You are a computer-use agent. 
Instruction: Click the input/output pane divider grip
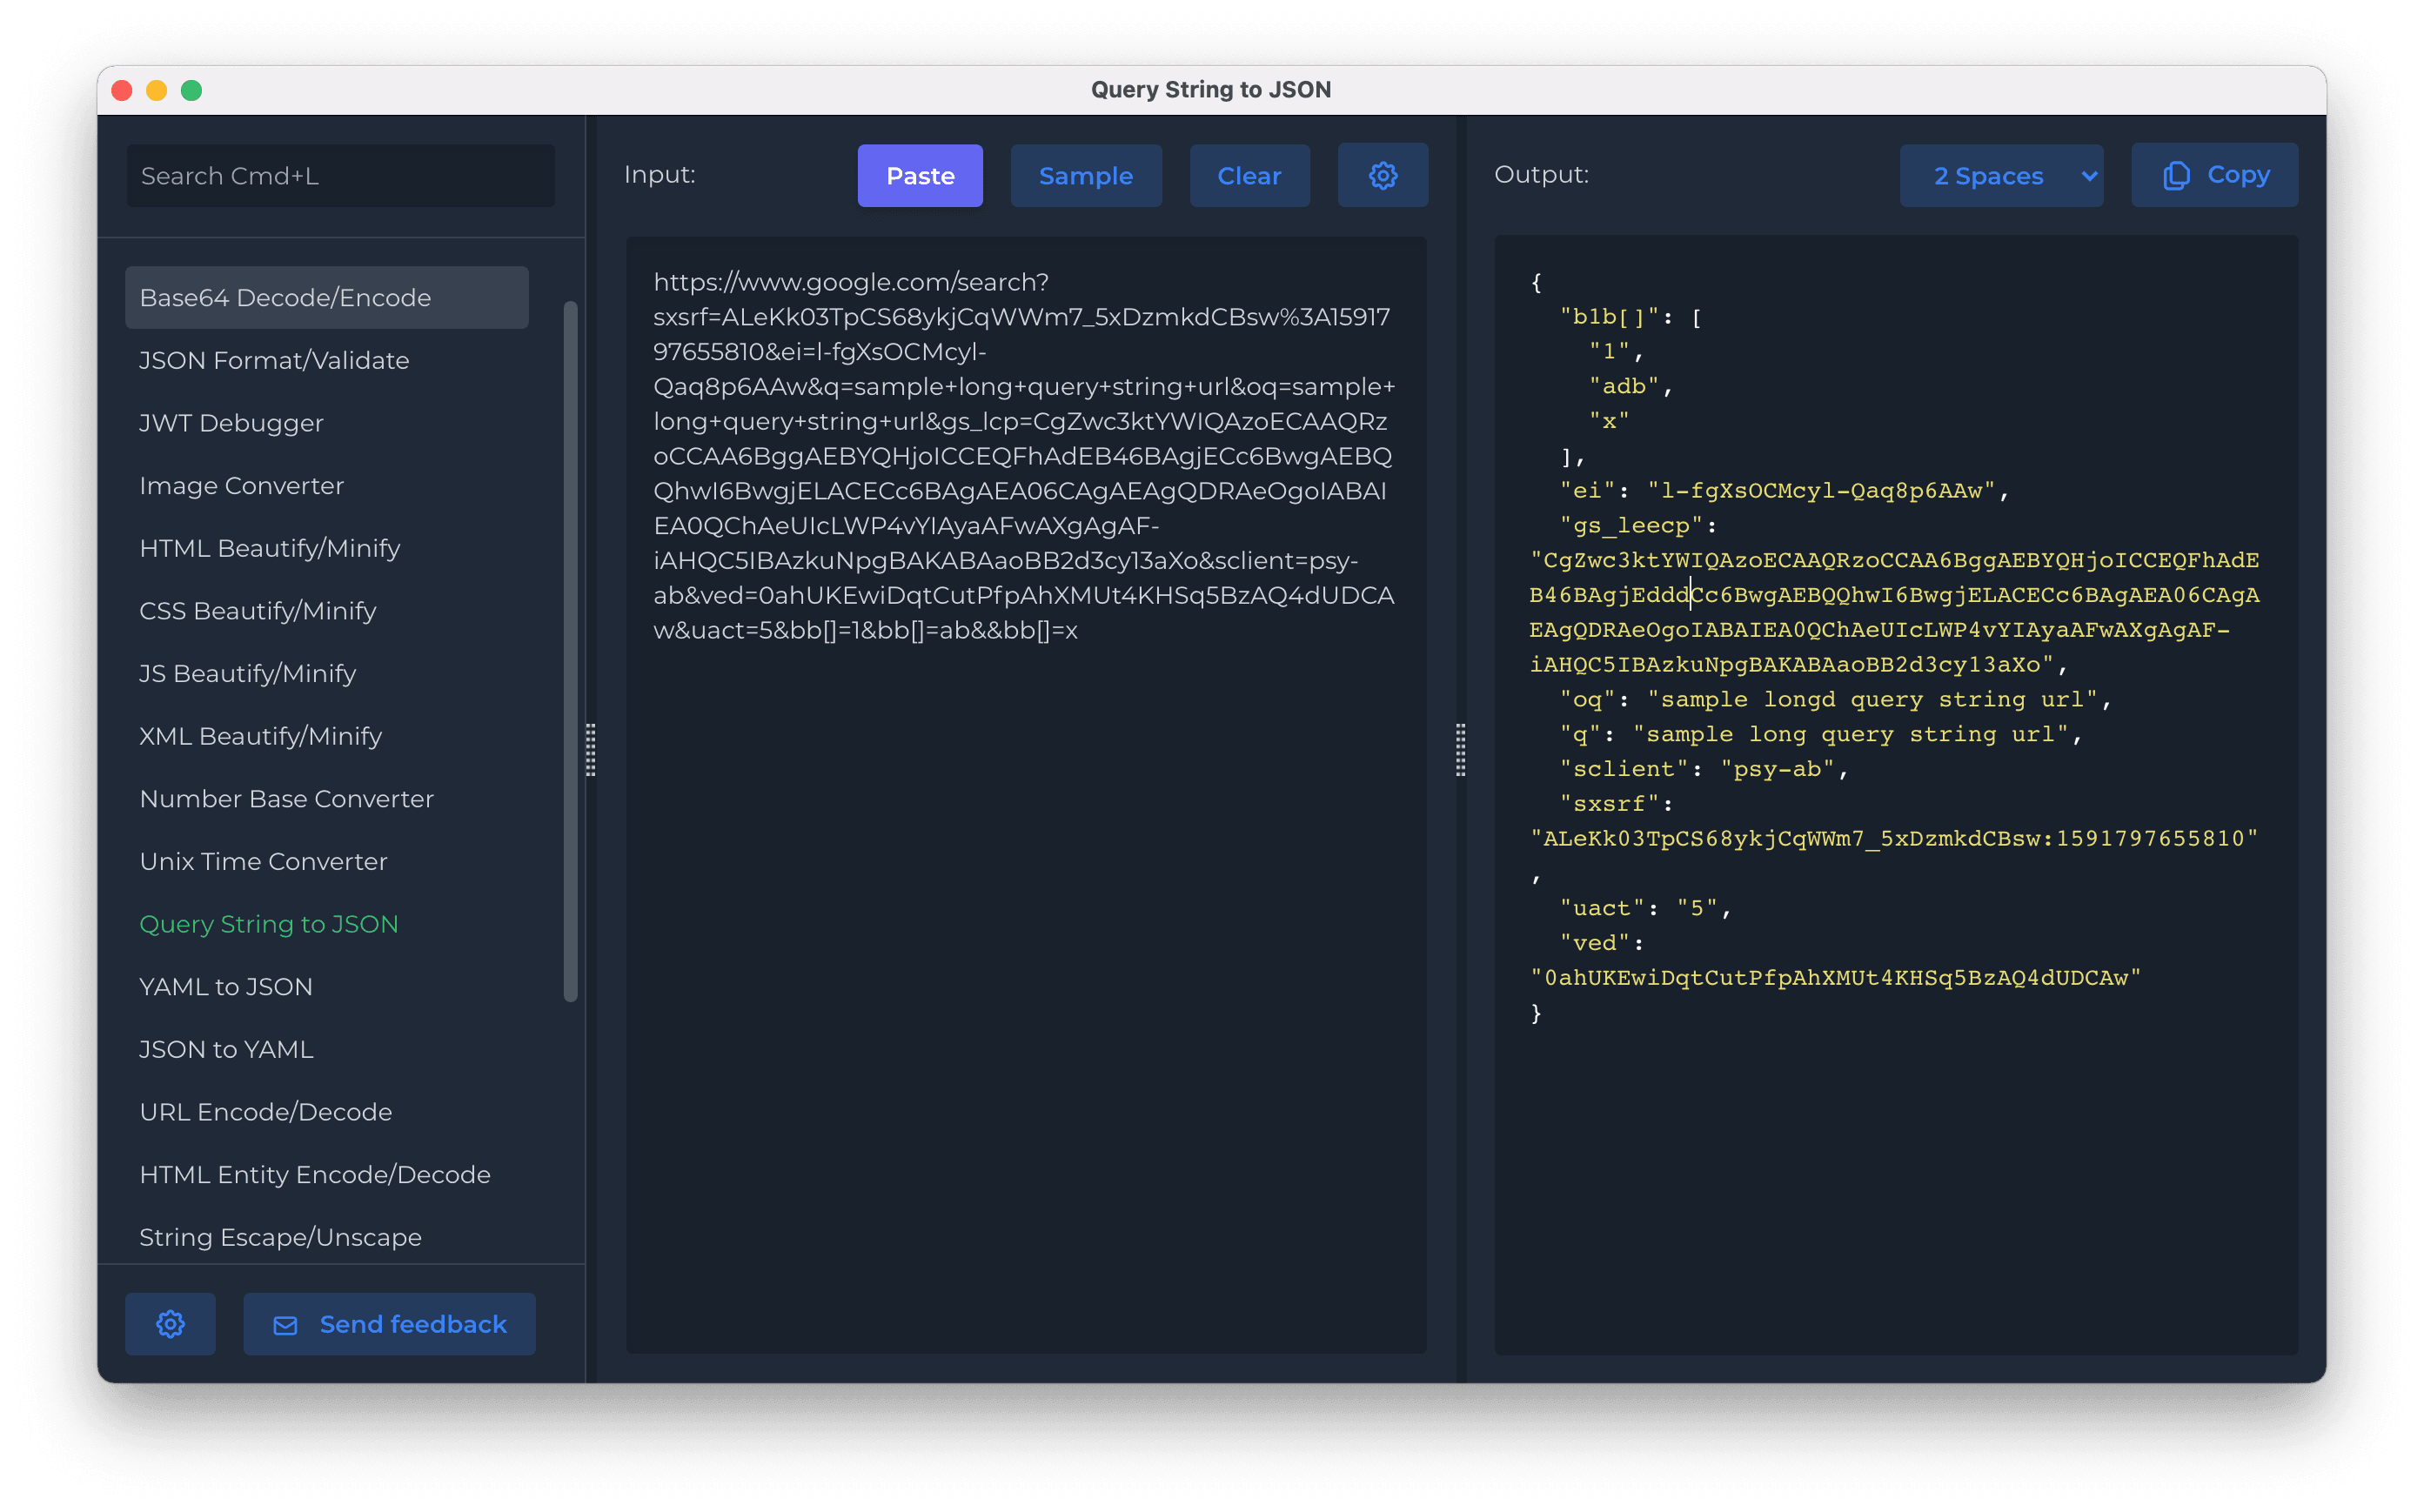coord(1461,749)
